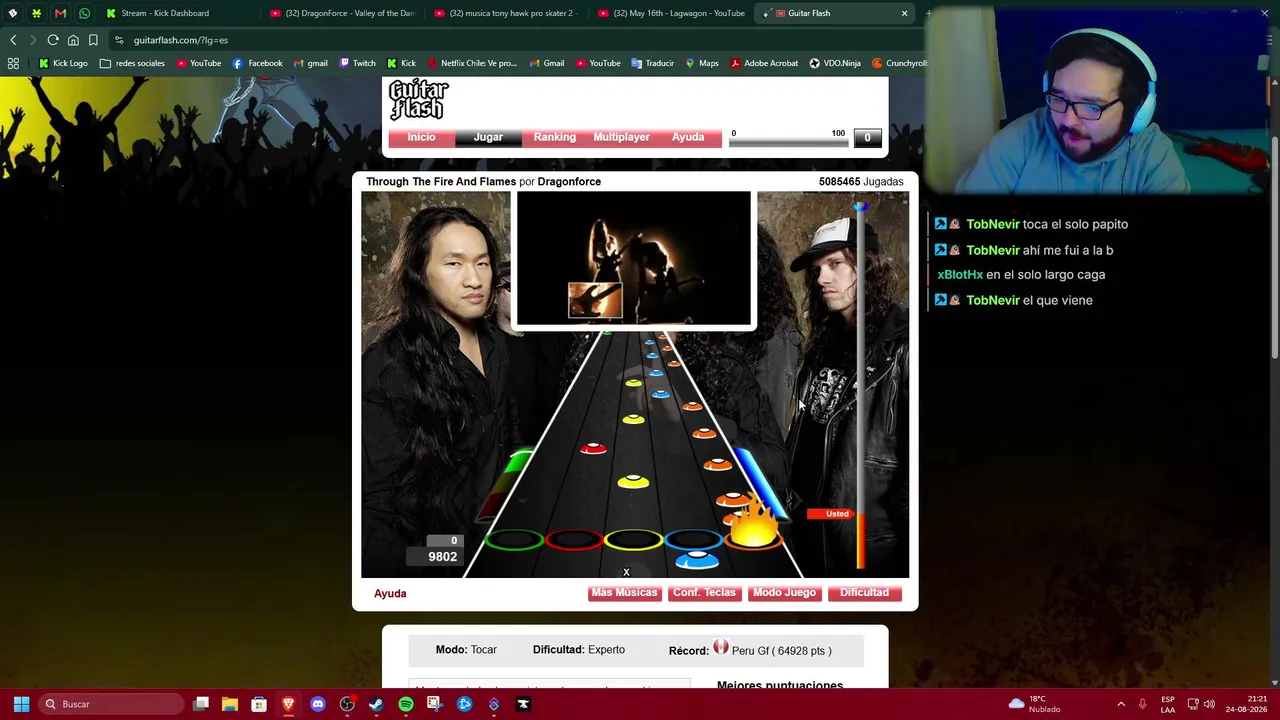This screenshot has height=720, width=1280.
Task: Open Maps bookmark
Action: tap(701, 63)
